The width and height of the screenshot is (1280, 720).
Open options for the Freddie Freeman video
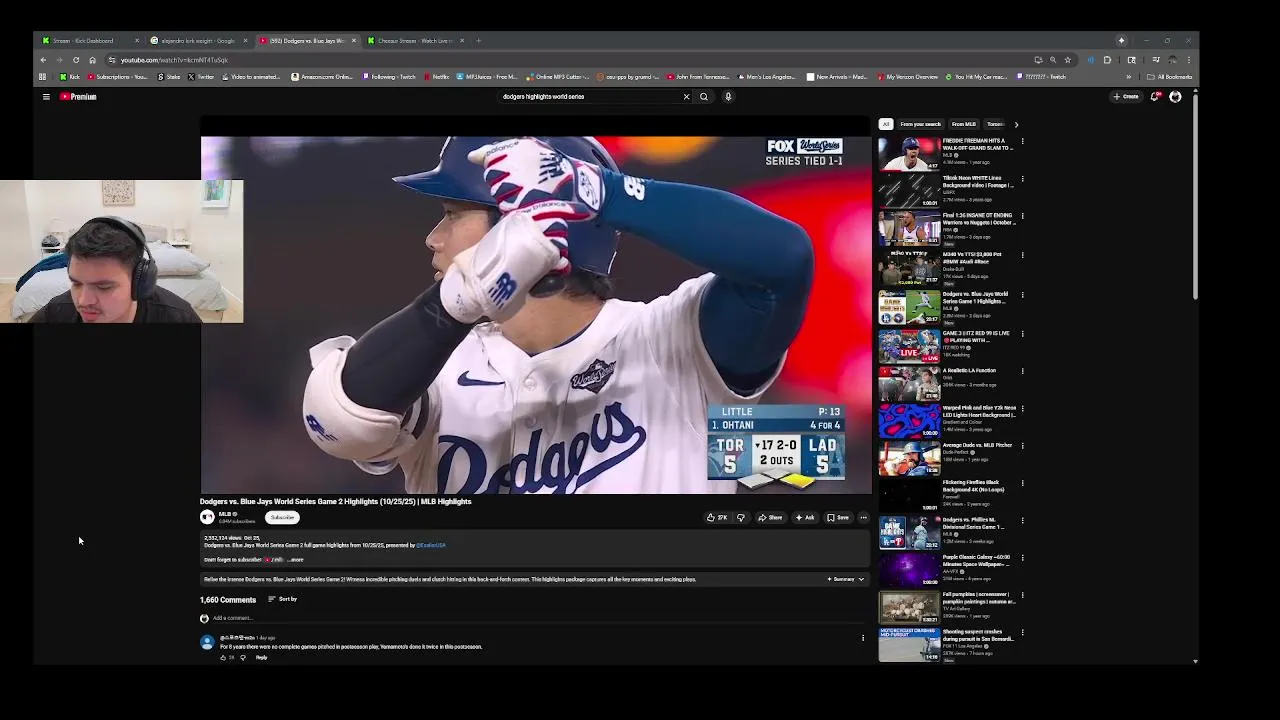tap(1022, 142)
